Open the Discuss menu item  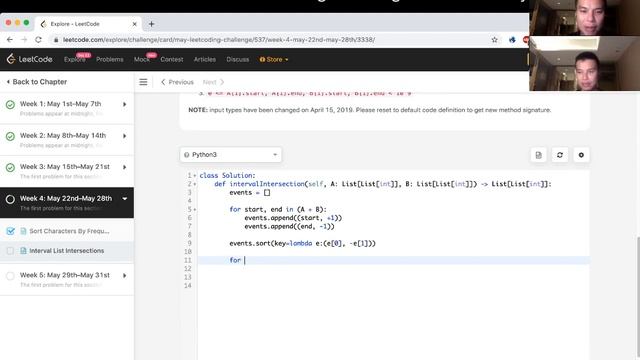click(x=238, y=60)
